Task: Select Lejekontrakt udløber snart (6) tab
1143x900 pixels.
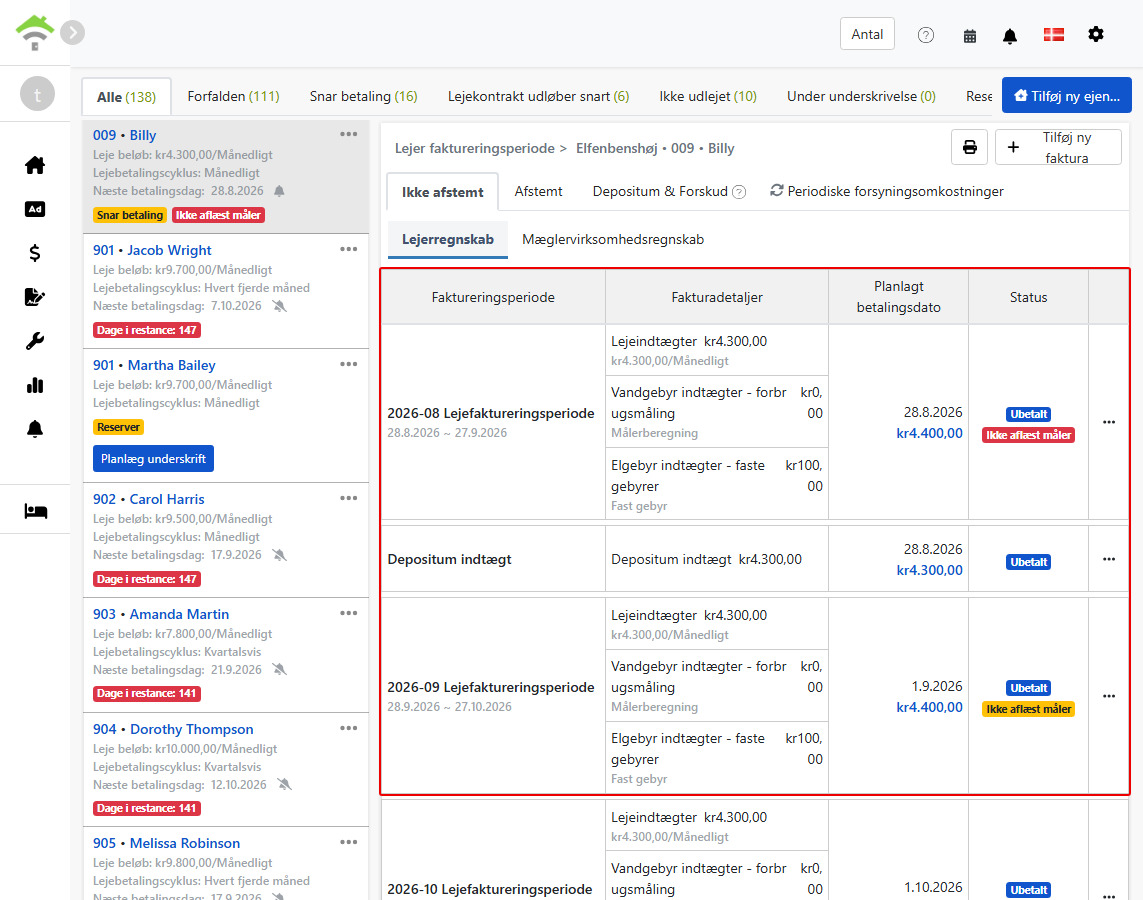Action: (x=538, y=96)
